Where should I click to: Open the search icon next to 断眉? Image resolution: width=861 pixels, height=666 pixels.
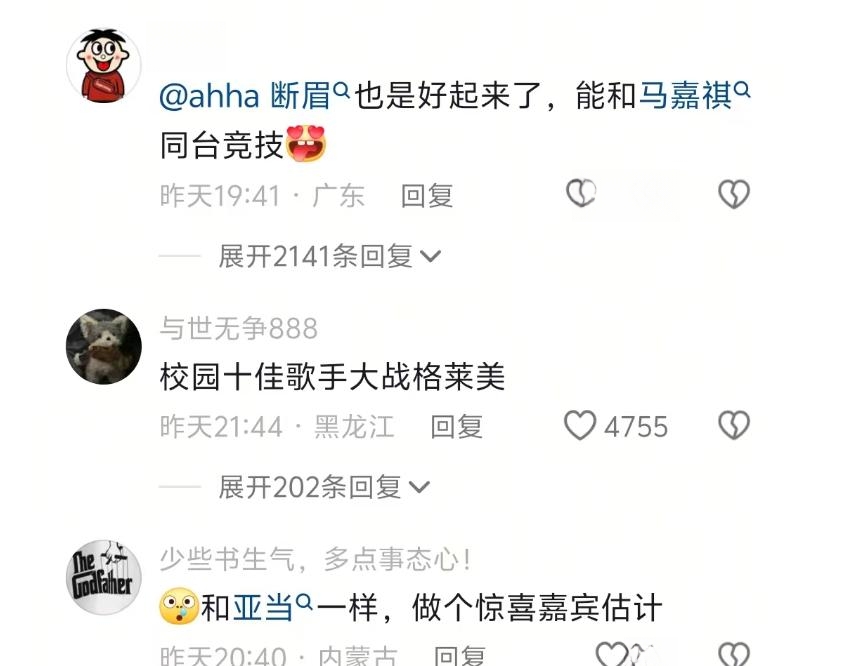click(341, 90)
